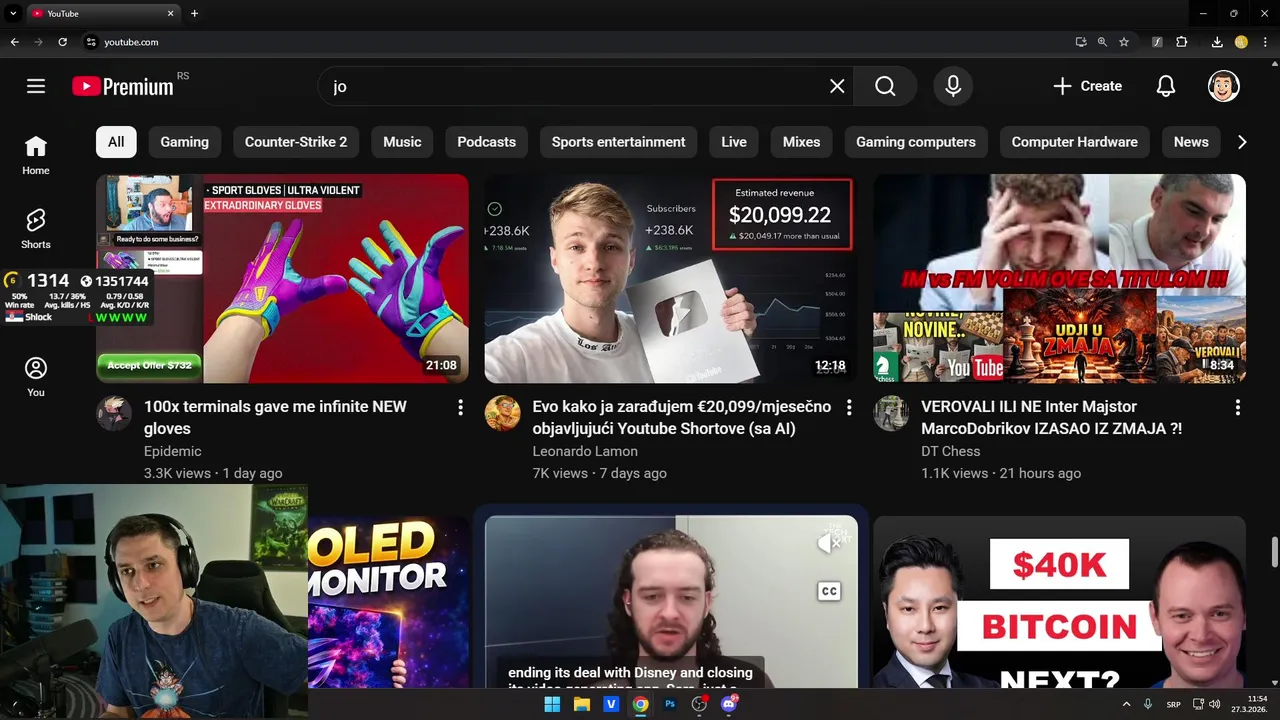Visit the DT Chess channel name
This screenshot has width=1280, height=720.
[951, 451]
